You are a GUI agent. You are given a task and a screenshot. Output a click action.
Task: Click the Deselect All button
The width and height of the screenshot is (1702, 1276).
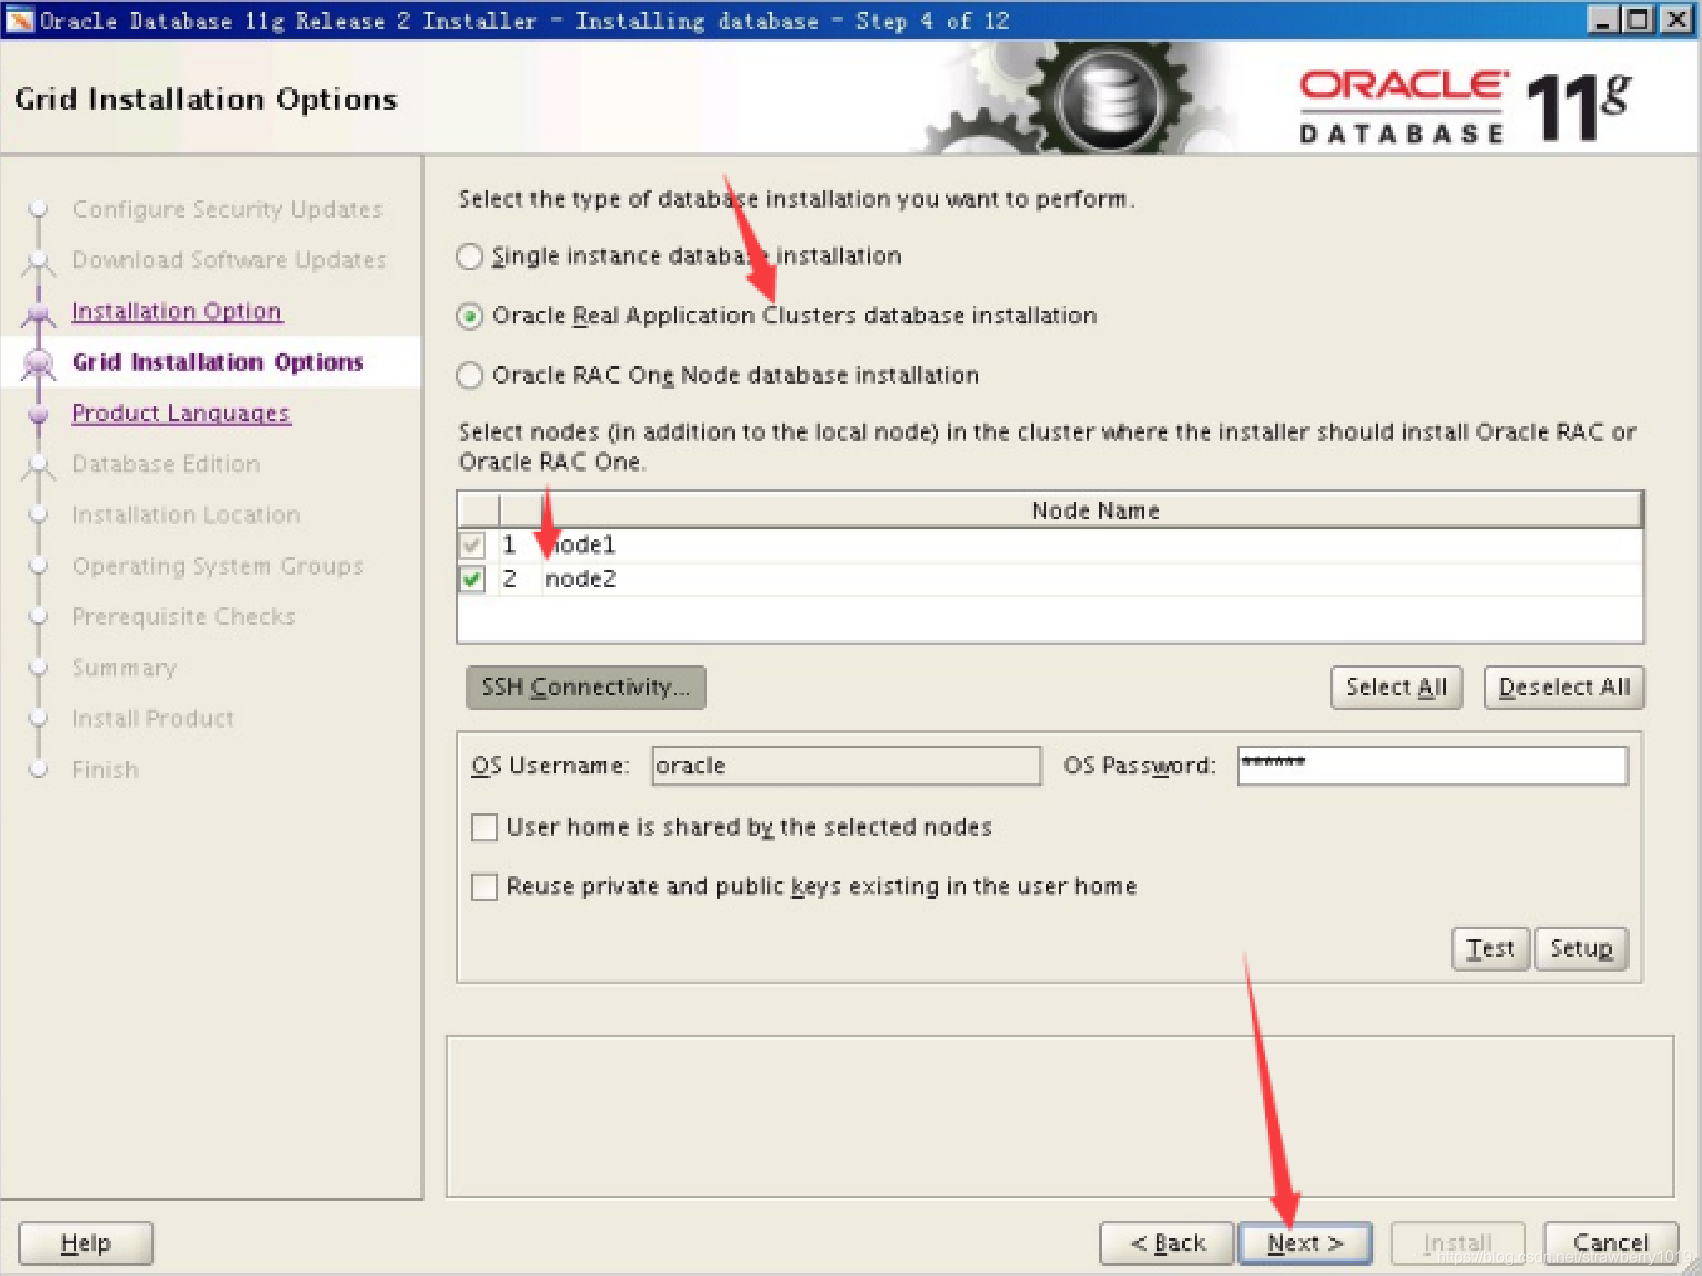pyautogui.click(x=1564, y=687)
